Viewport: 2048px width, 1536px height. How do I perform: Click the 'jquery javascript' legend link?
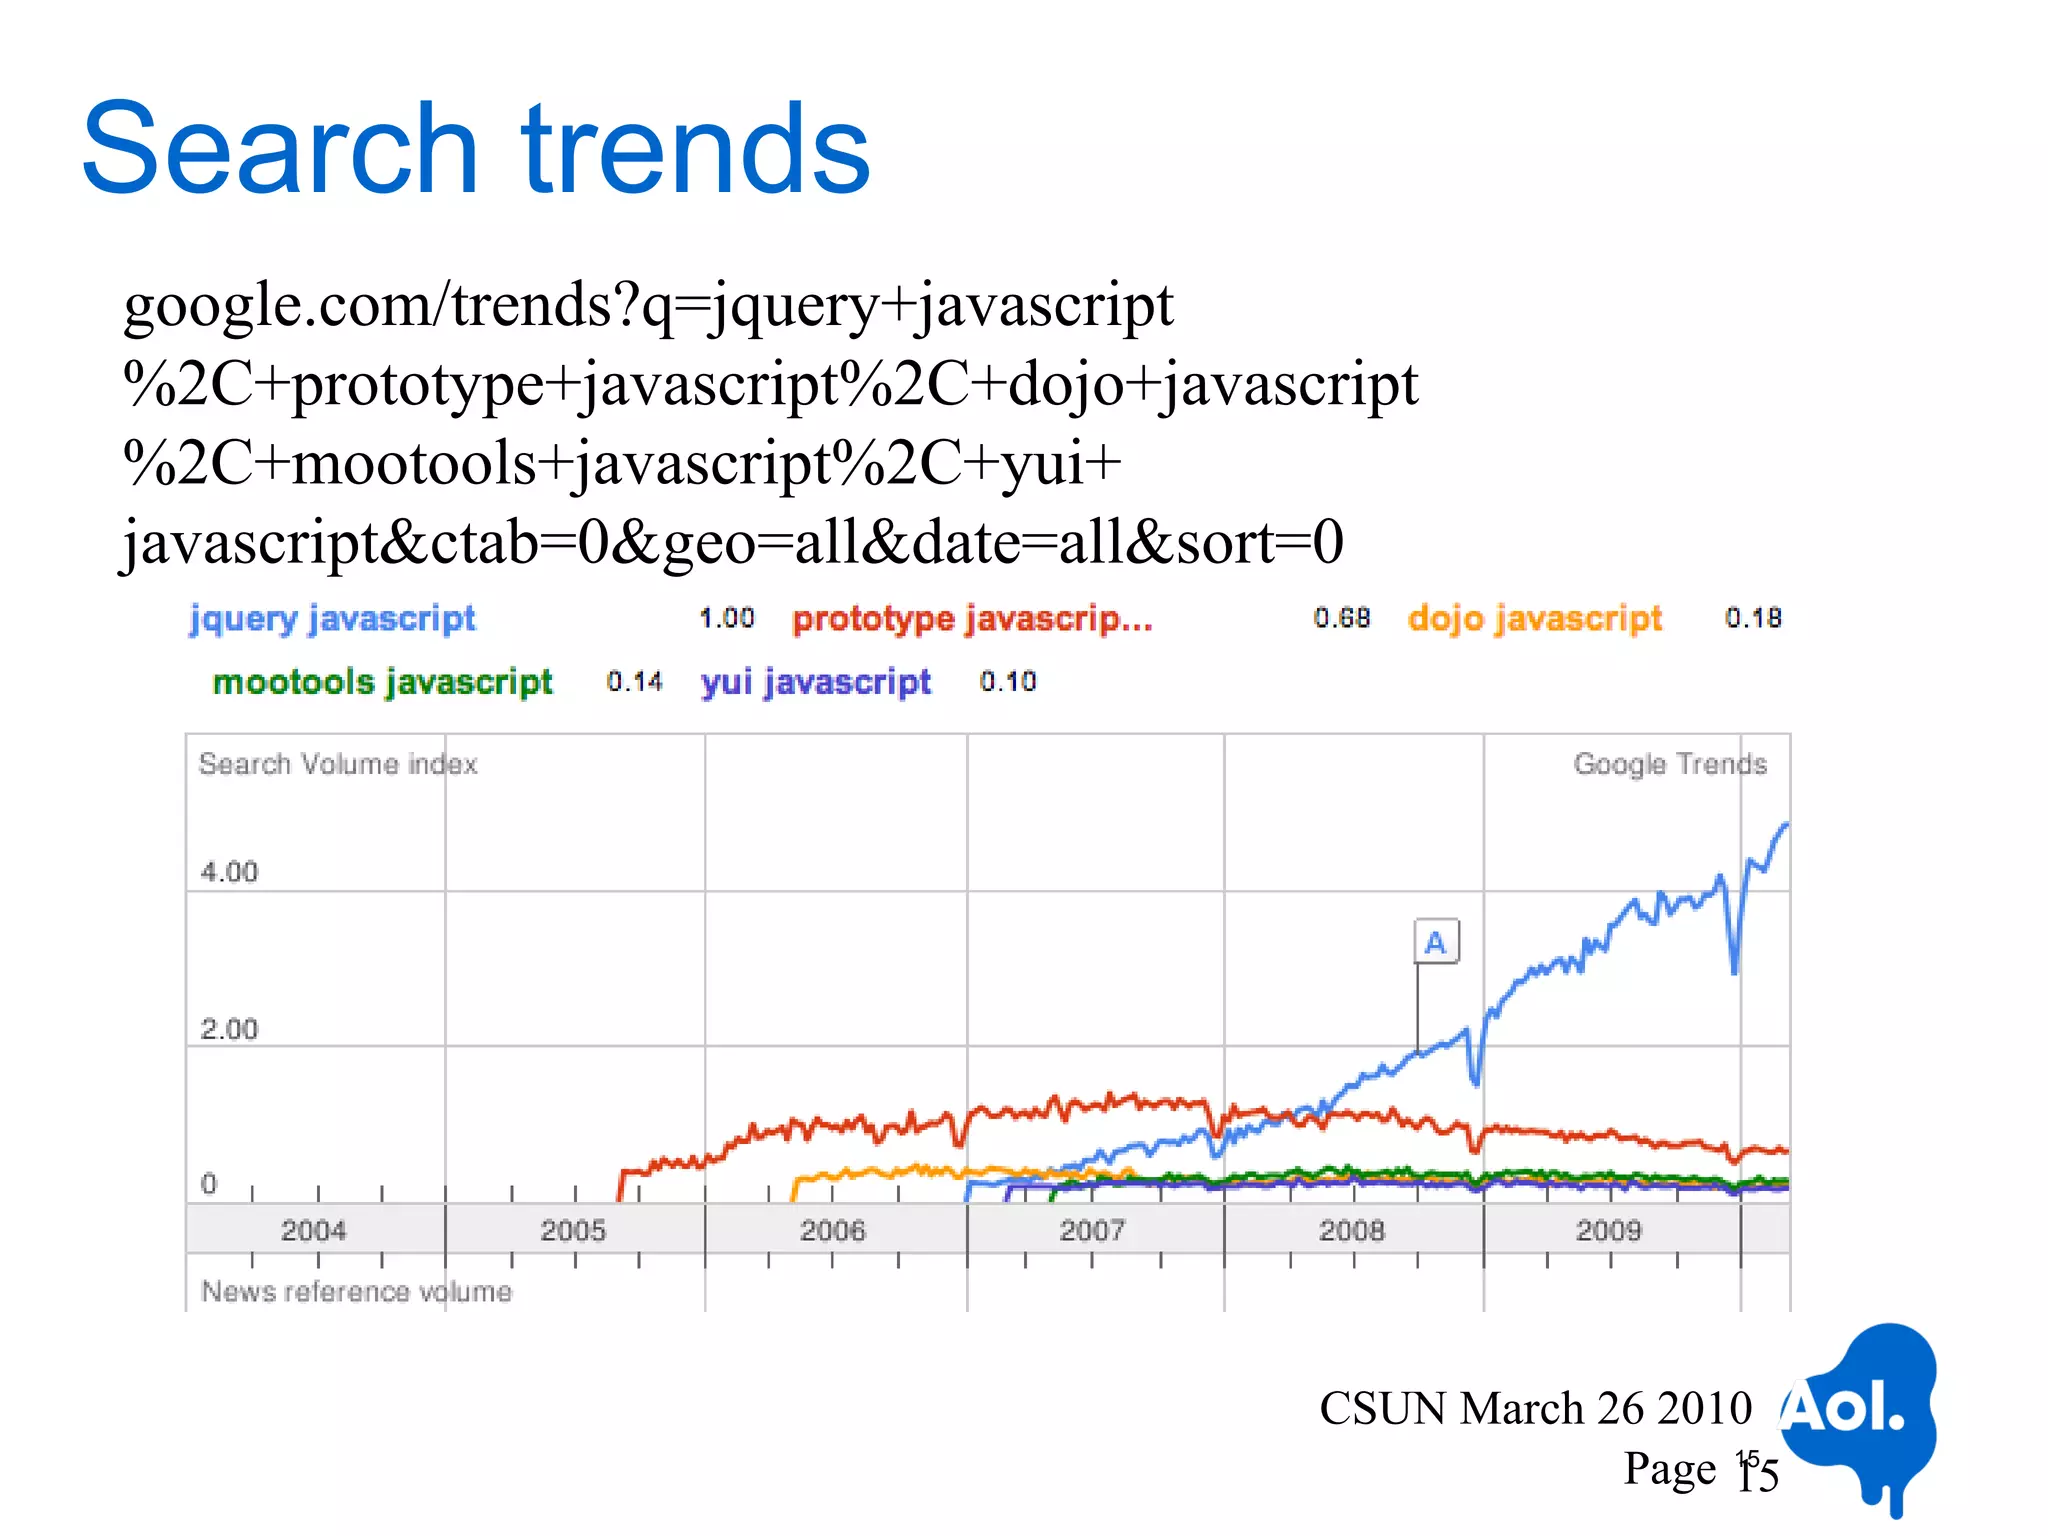(x=332, y=619)
